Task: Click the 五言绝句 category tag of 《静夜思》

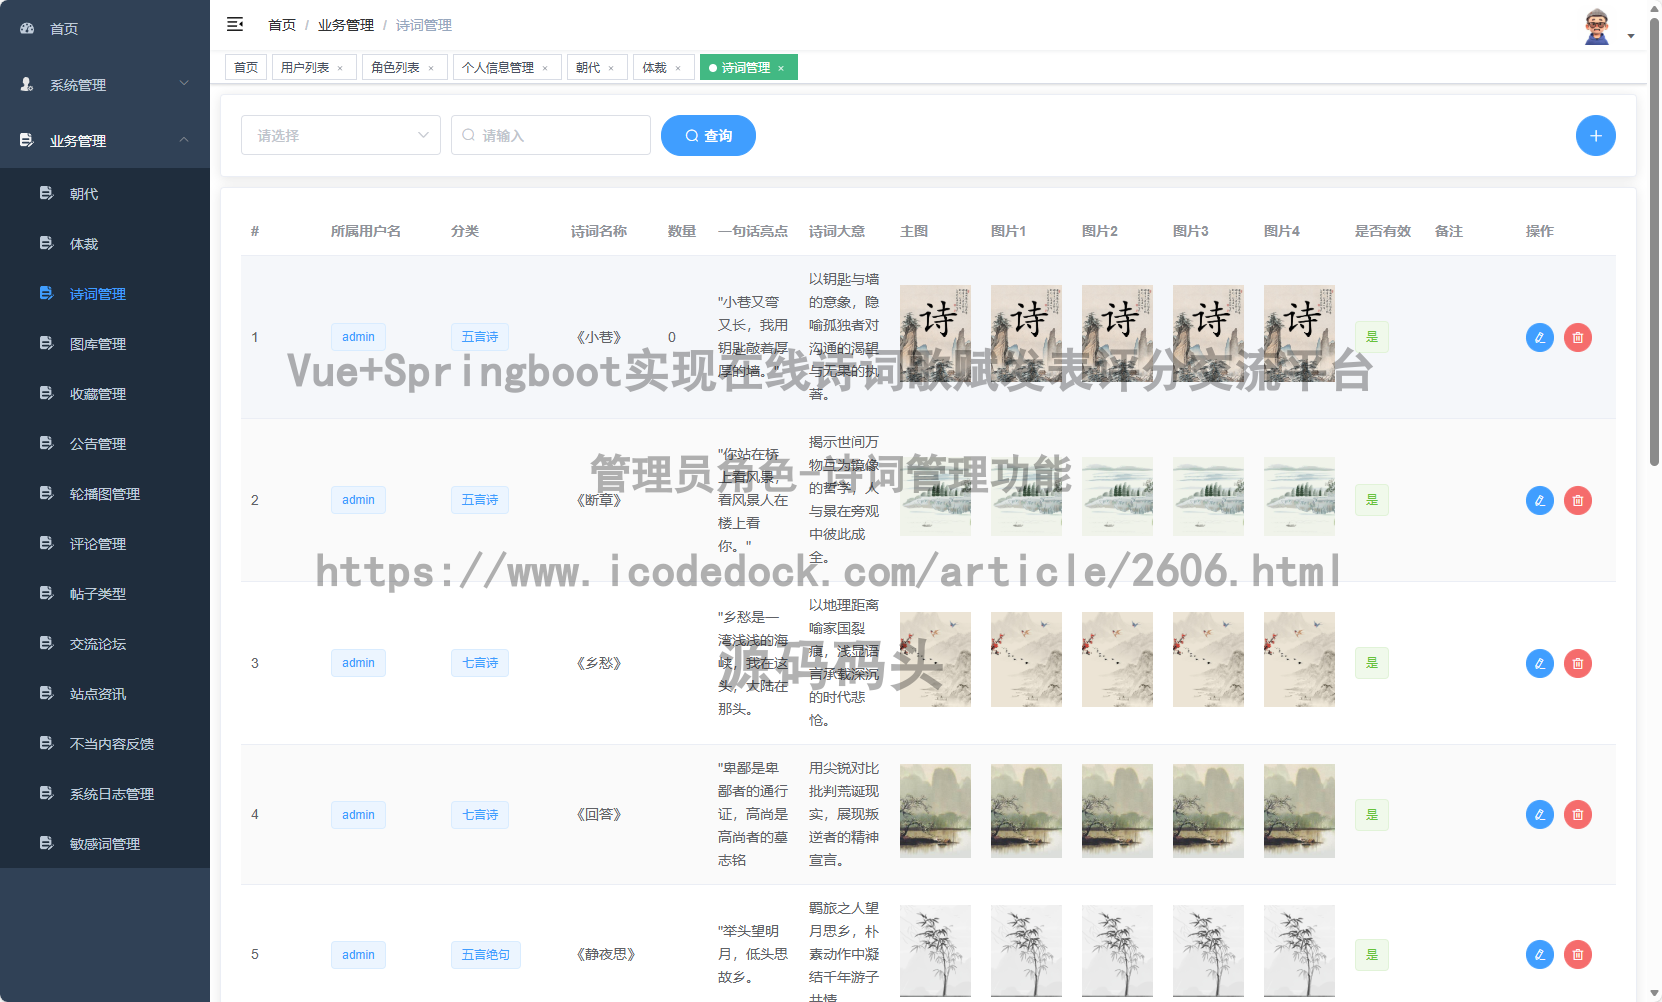Action: tap(485, 954)
